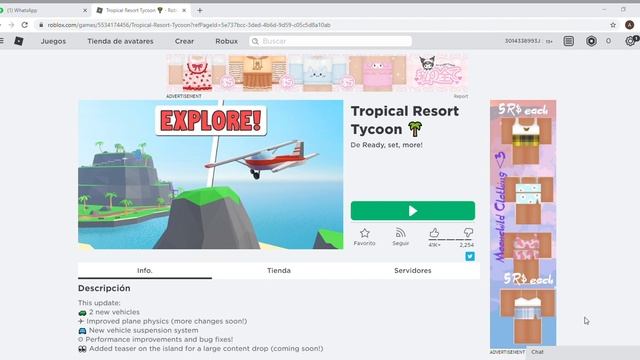Screen dimensions: 640x360
Task: Open a new browser tab
Action: (x=200, y=11)
